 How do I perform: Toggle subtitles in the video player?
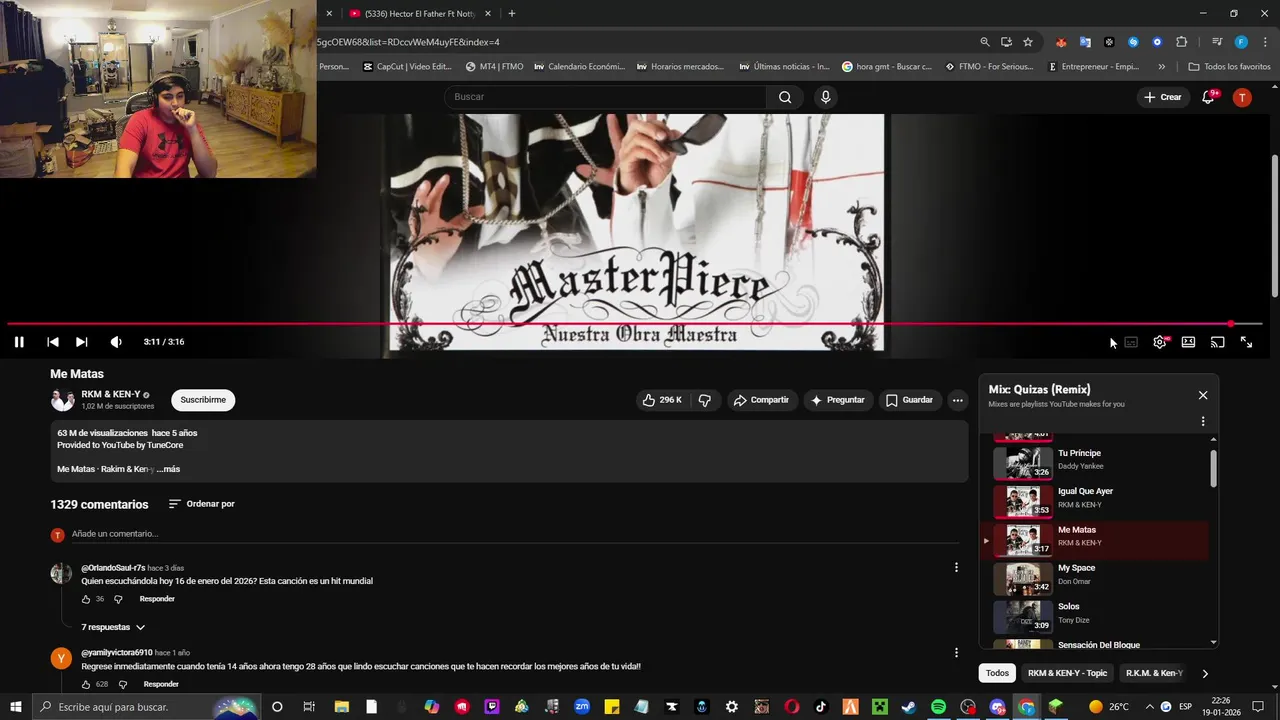click(x=1131, y=342)
